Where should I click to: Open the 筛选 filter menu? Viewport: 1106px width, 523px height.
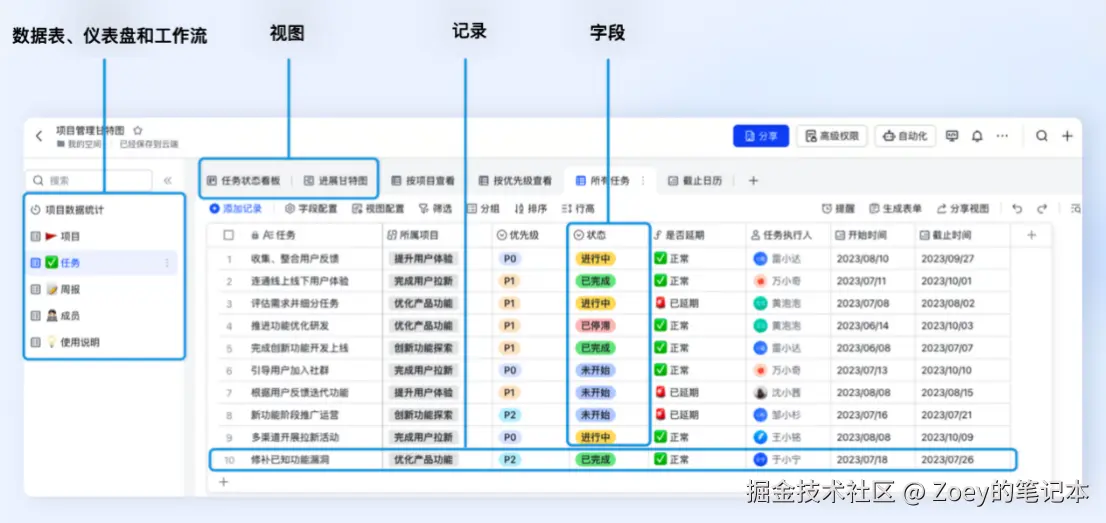point(435,208)
